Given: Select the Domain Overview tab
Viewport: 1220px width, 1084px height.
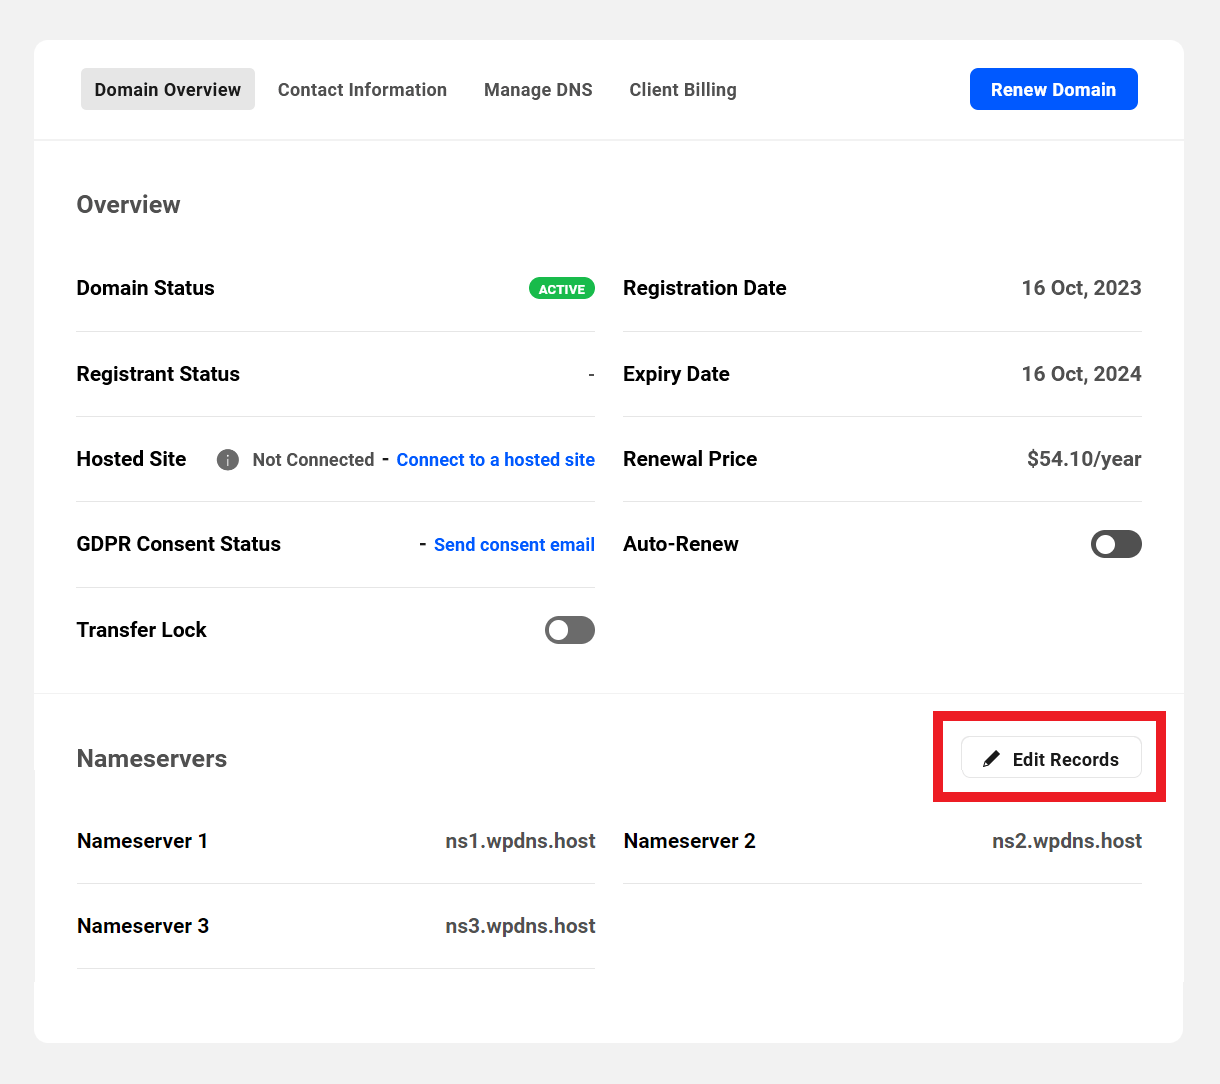Looking at the screenshot, I should pyautogui.click(x=167, y=89).
